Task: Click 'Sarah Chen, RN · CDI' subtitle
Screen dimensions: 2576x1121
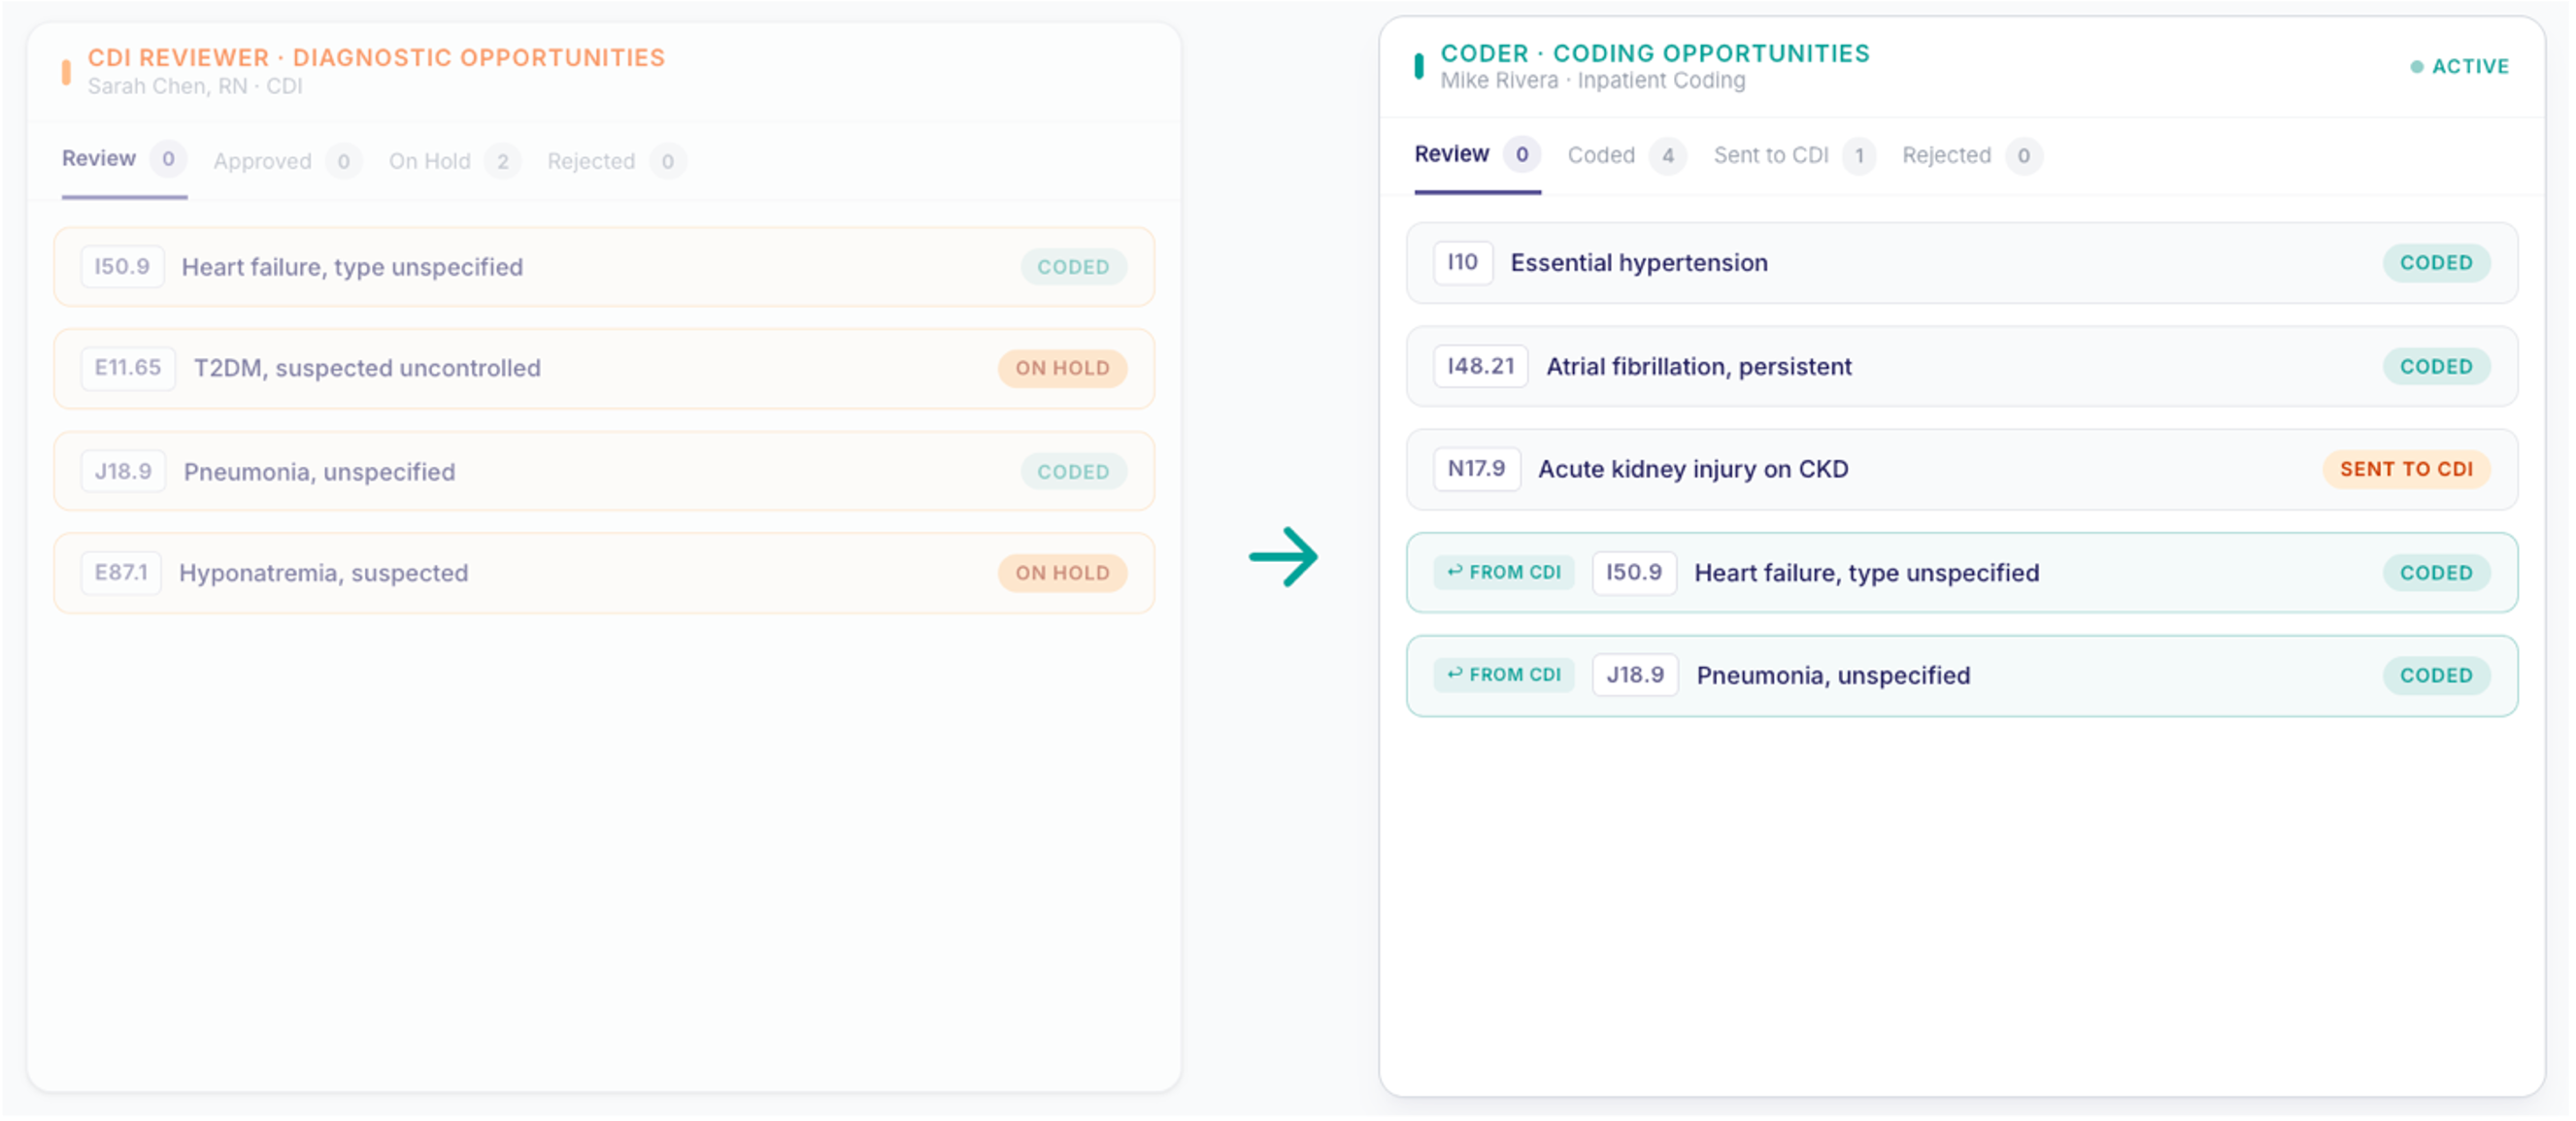Action: [x=195, y=87]
